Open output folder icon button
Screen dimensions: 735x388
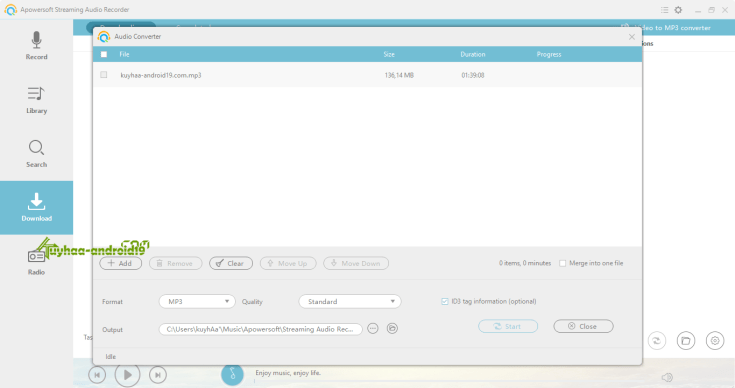(x=392, y=328)
